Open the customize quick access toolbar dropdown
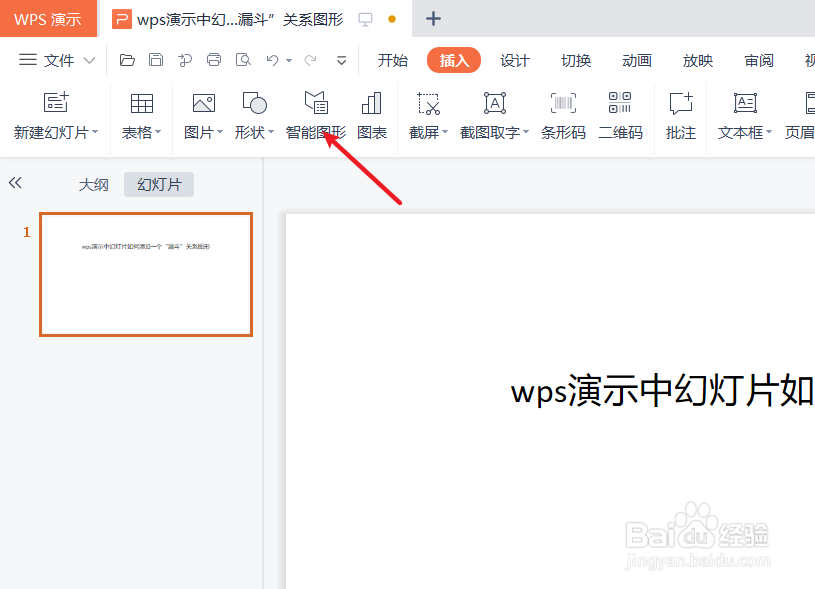Image resolution: width=815 pixels, height=589 pixels. pyautogui.click(x=341, y=61)
